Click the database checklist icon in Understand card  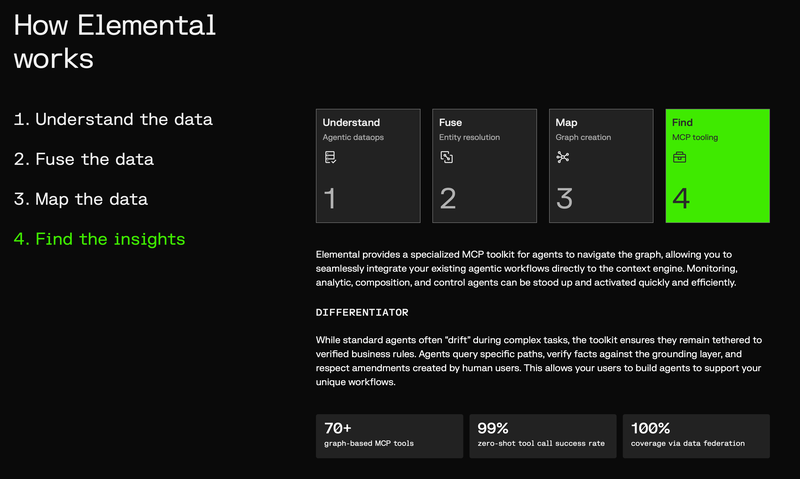pyautogui.click(x=330, y=157)
